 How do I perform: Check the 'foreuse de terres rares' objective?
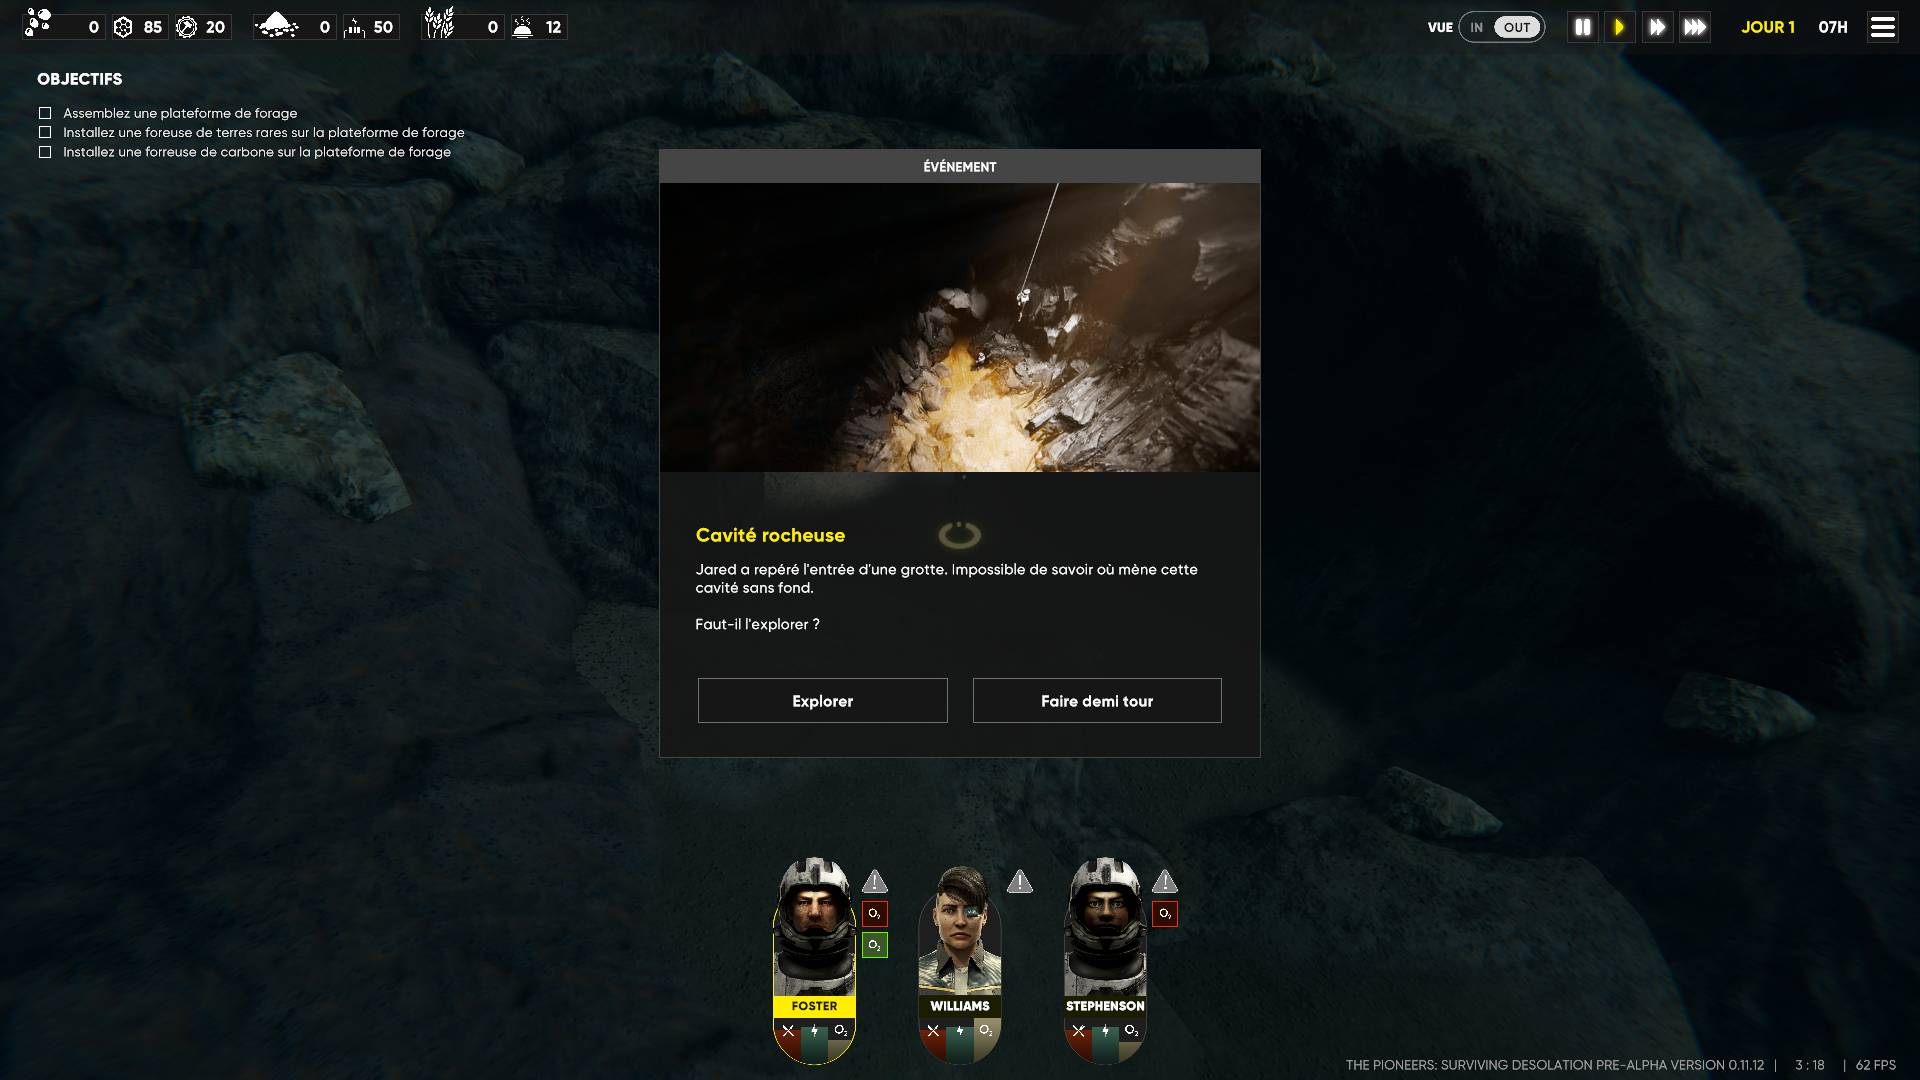tap(45, 132)
